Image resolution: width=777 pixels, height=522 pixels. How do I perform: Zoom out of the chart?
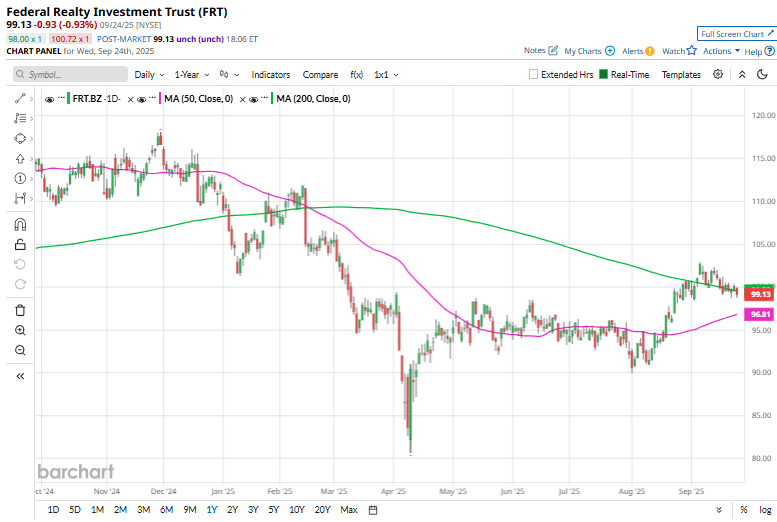pos(20,350)
